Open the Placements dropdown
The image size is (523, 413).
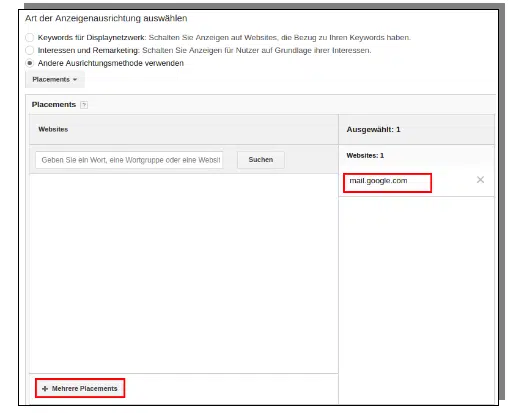[x=55, y=79]
